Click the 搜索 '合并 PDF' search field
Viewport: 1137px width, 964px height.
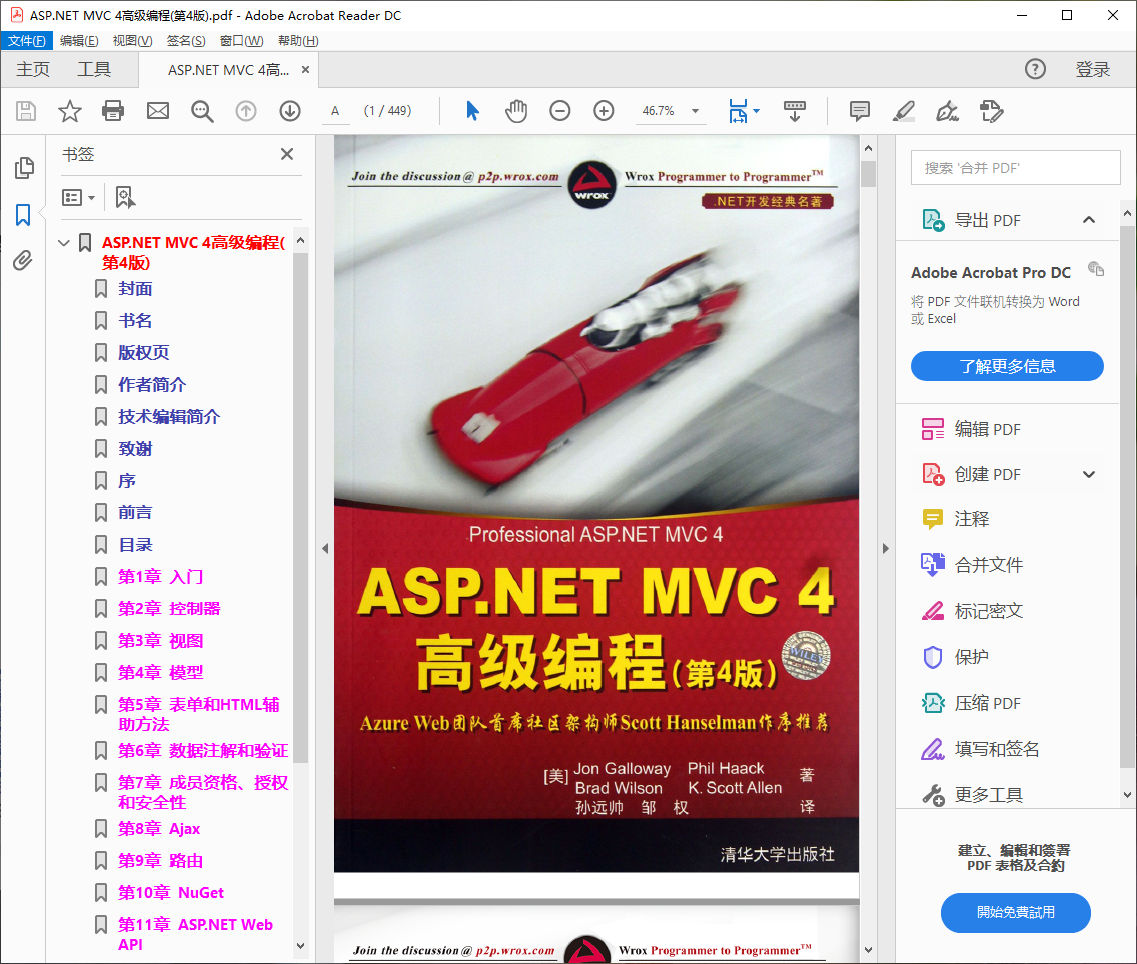click(1015, 168)
